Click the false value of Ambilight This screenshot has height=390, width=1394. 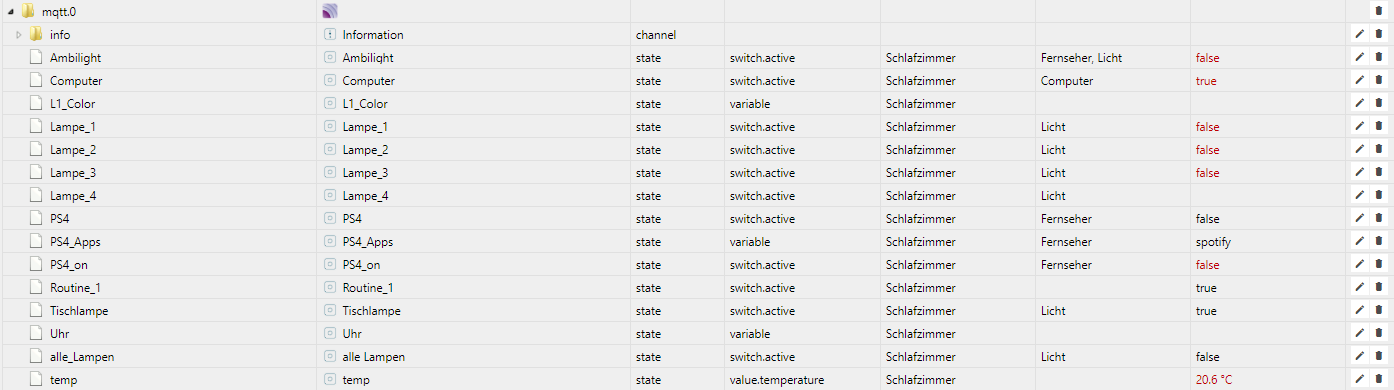click(1207, 58)
